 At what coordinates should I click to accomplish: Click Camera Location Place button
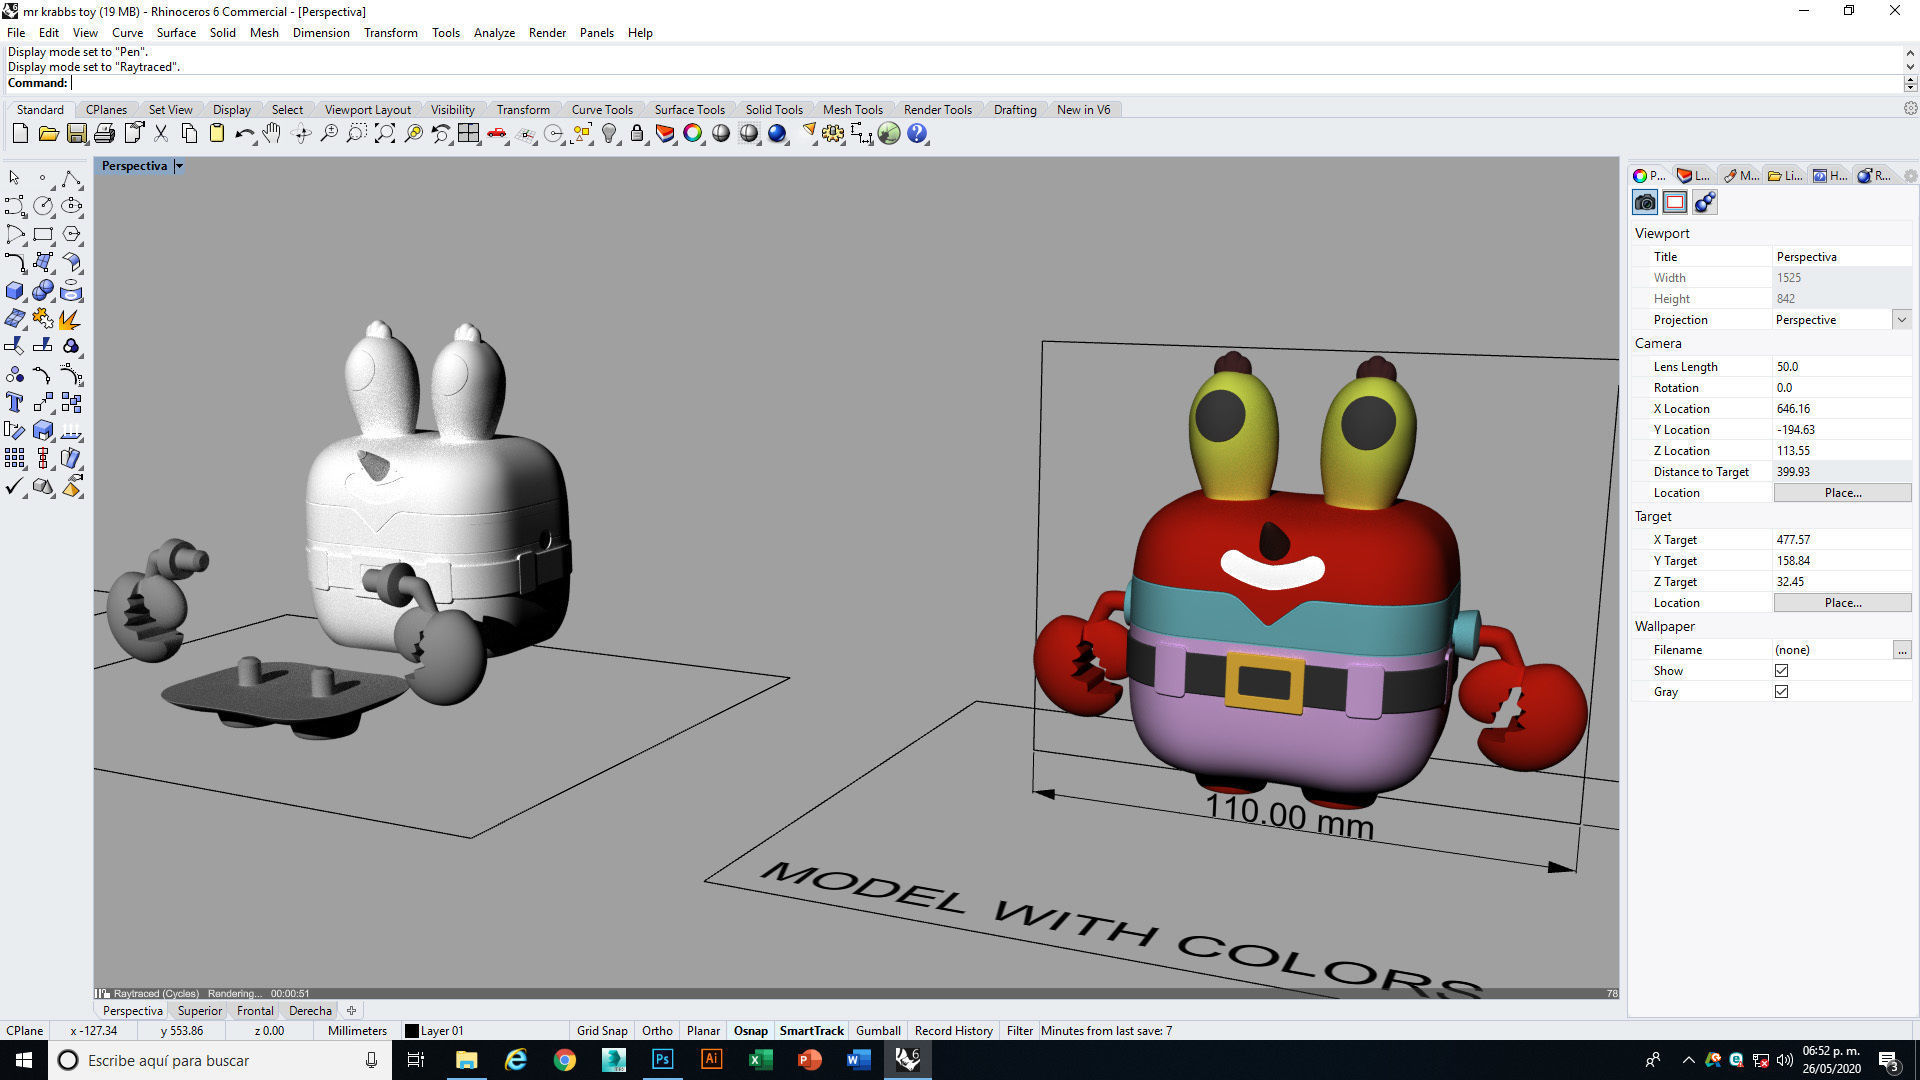coord(1842,493)
